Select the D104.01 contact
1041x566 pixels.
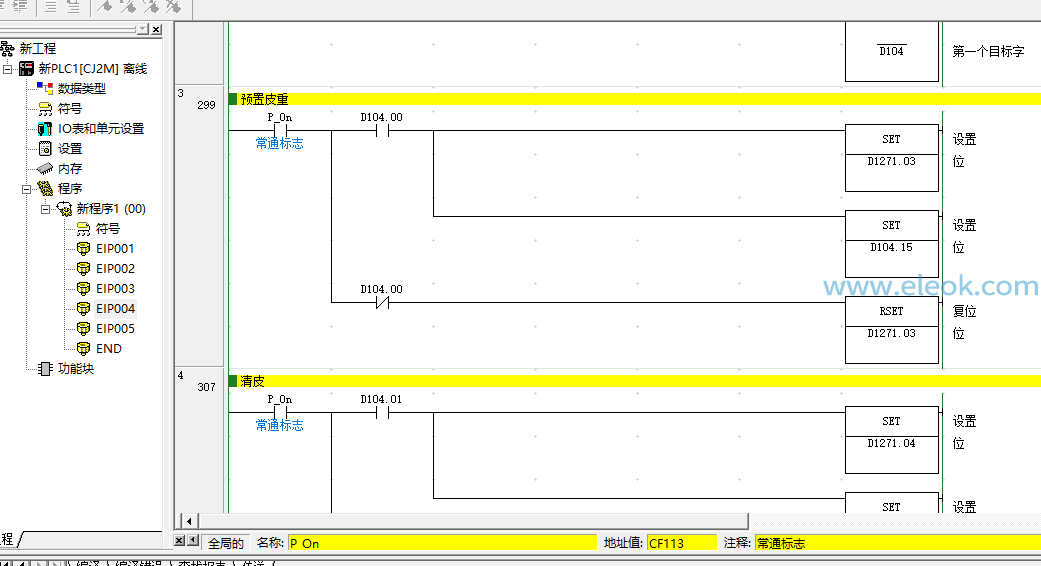pos(382,413)
